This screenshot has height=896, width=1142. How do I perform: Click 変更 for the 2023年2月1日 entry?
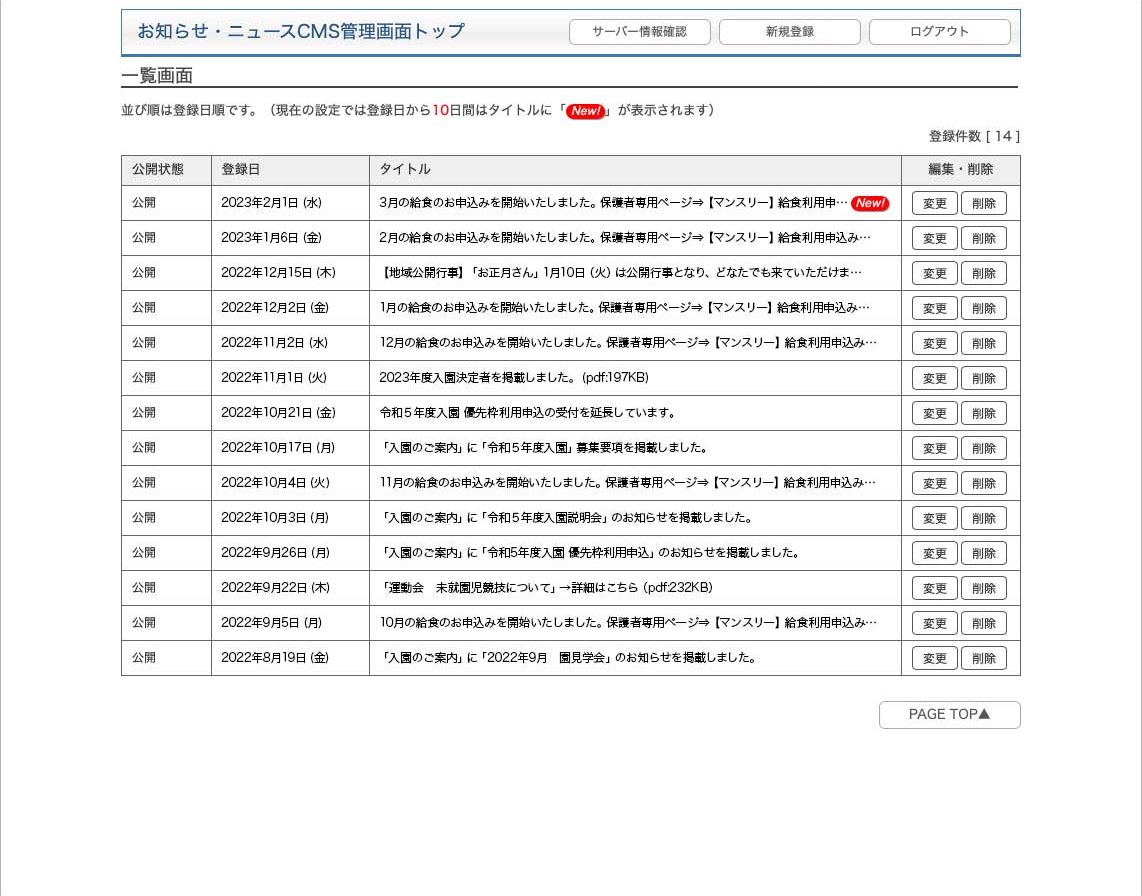coord(934,203)
